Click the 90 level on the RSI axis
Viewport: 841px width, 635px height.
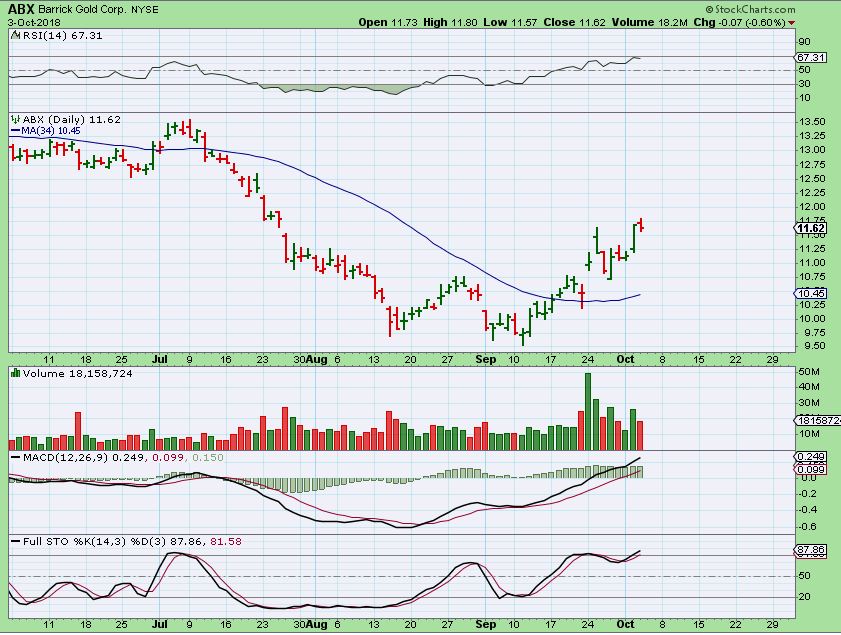pos(805,42)
